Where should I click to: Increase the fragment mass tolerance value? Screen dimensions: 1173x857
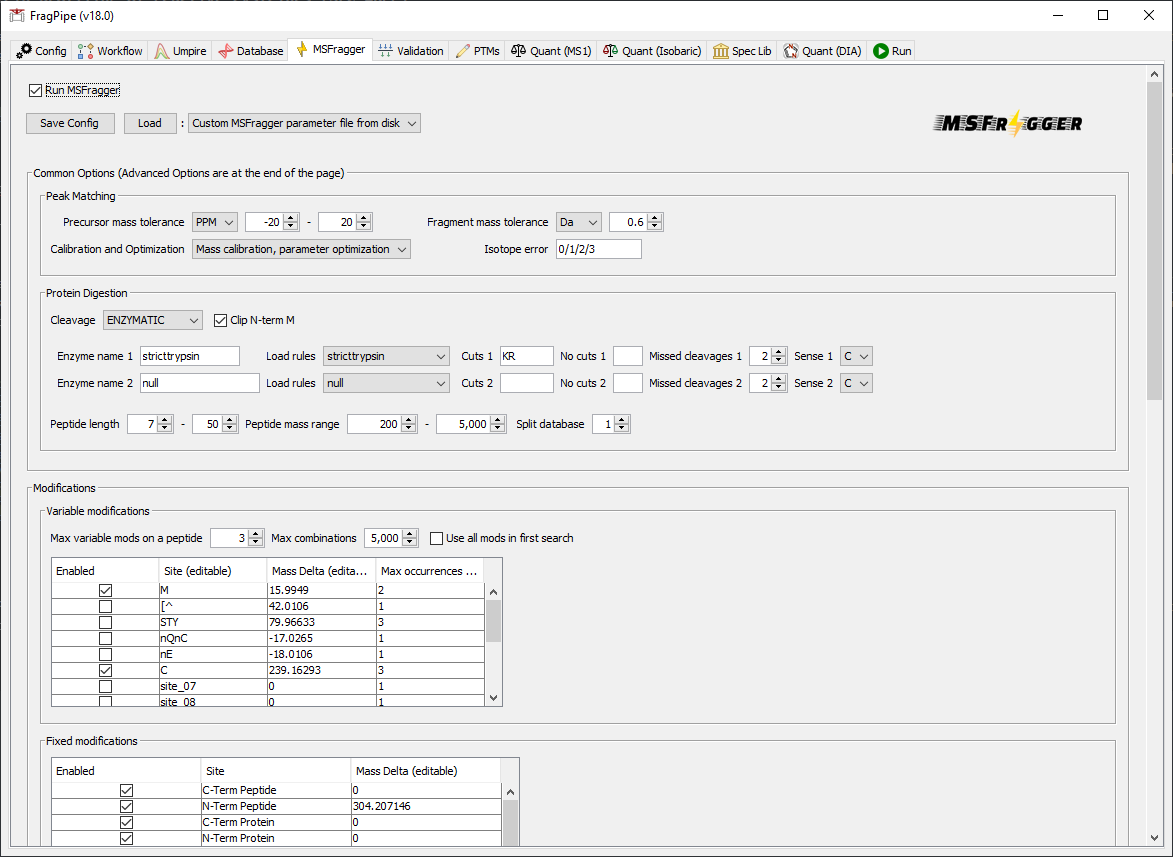point(655,218)
